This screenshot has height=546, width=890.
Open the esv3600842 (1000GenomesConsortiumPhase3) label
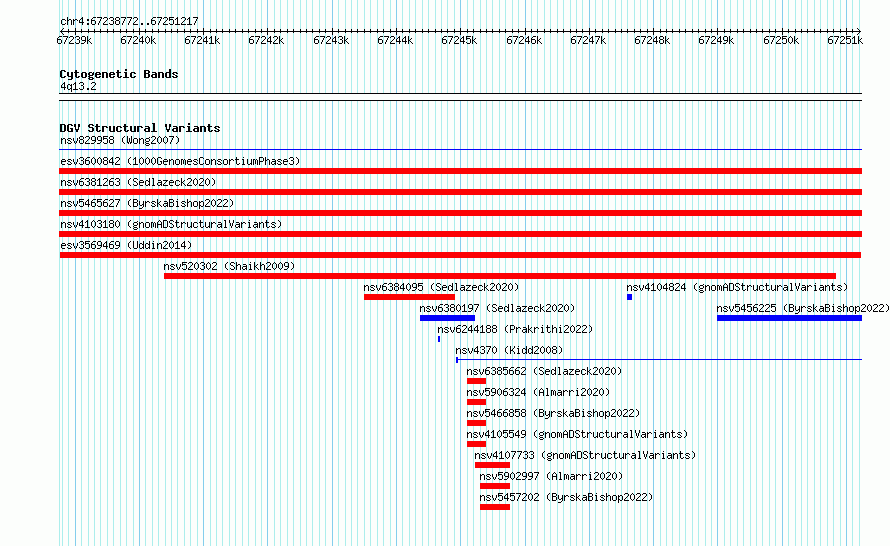[180, 161]
